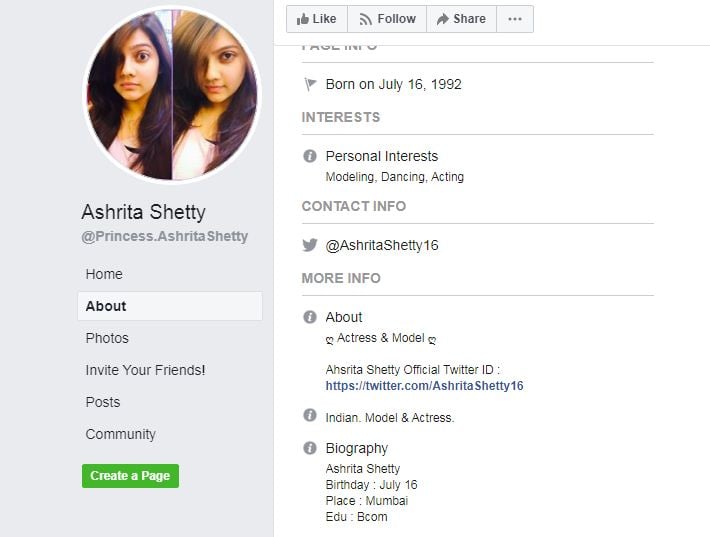The image size is (710, 537).
Task: Click the Twitter bird icon
Action: 310,245
